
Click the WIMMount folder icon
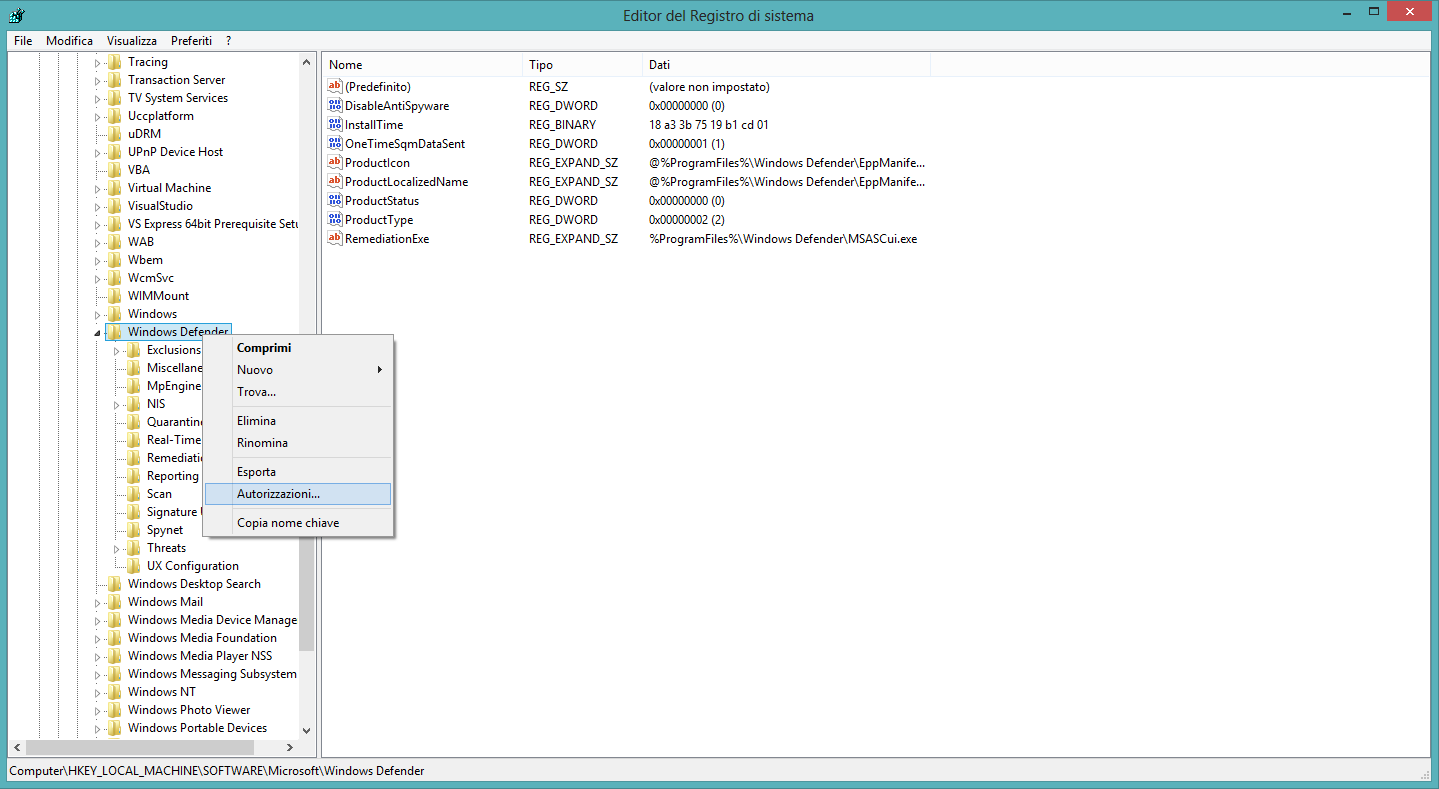pos(114,296)
